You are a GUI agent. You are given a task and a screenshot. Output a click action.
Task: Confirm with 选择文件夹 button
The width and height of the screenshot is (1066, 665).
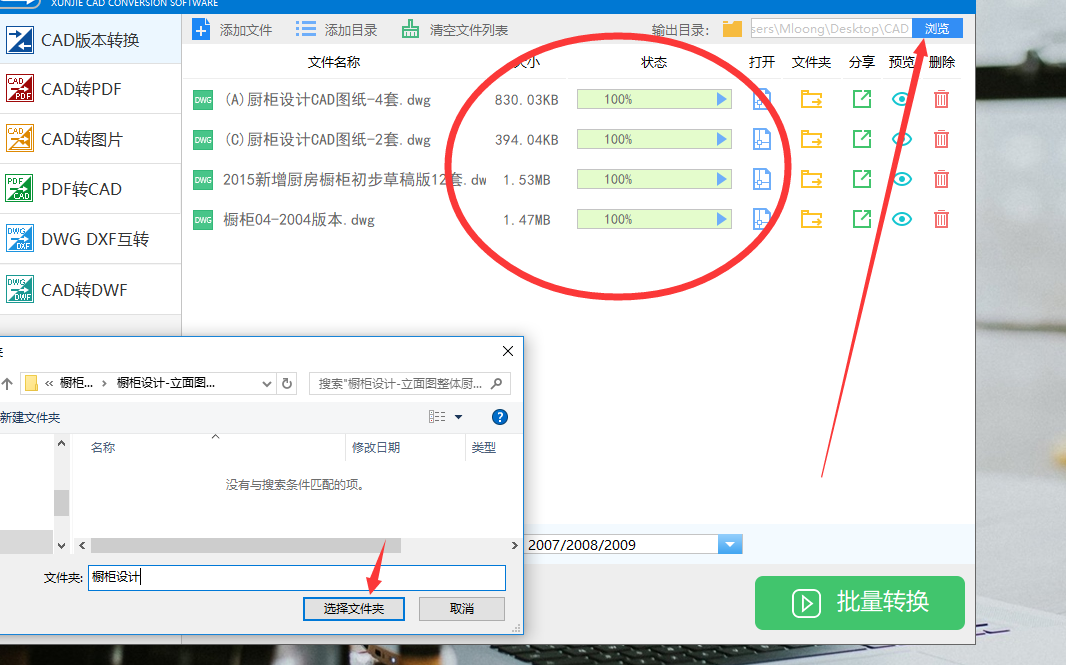[354, 609]
